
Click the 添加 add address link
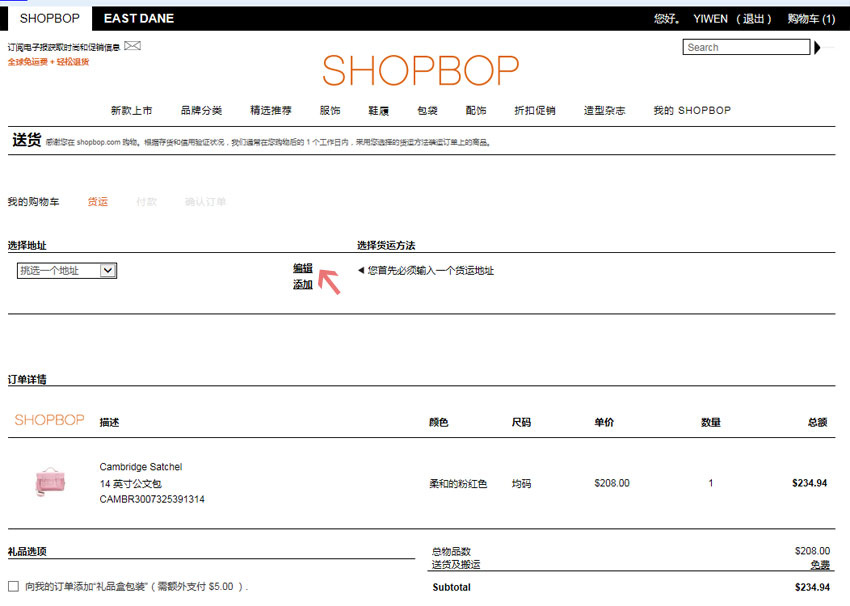(x=302, y=285)
